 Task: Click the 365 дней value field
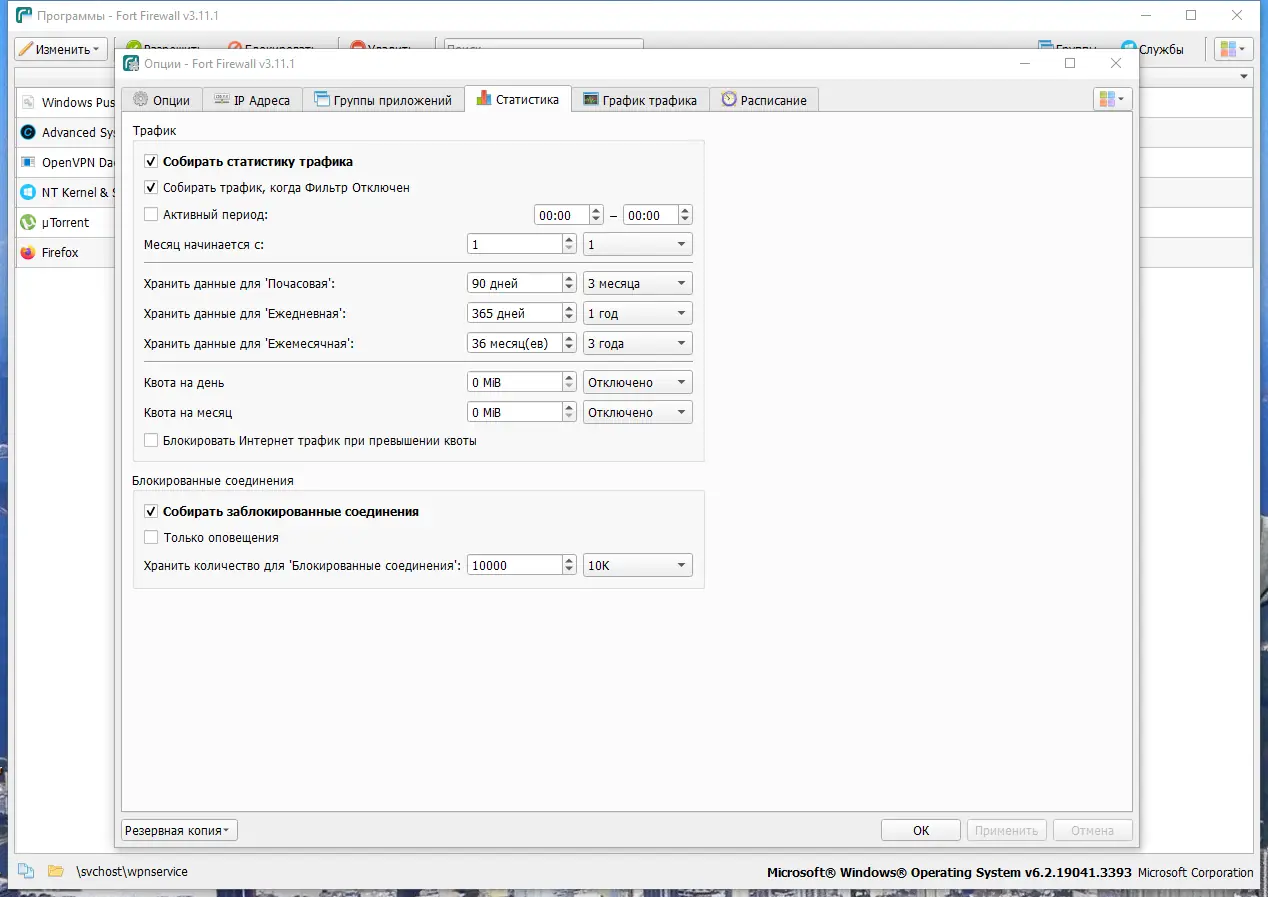coord(515,313)
